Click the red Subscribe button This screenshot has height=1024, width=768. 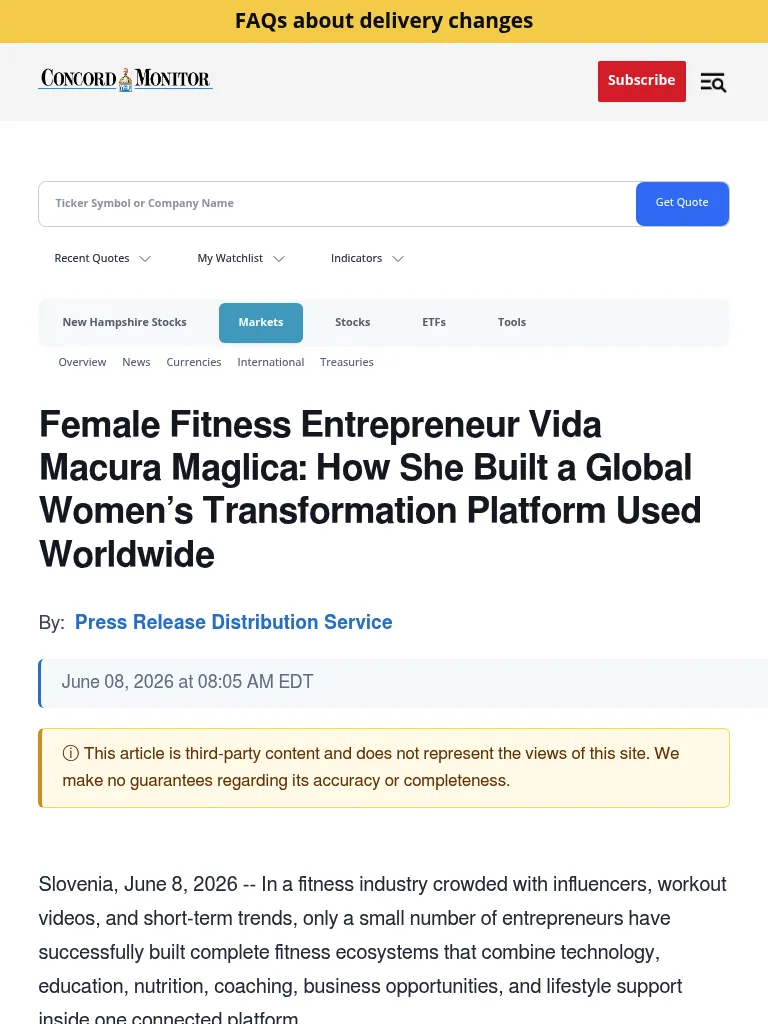click(641, 81)
